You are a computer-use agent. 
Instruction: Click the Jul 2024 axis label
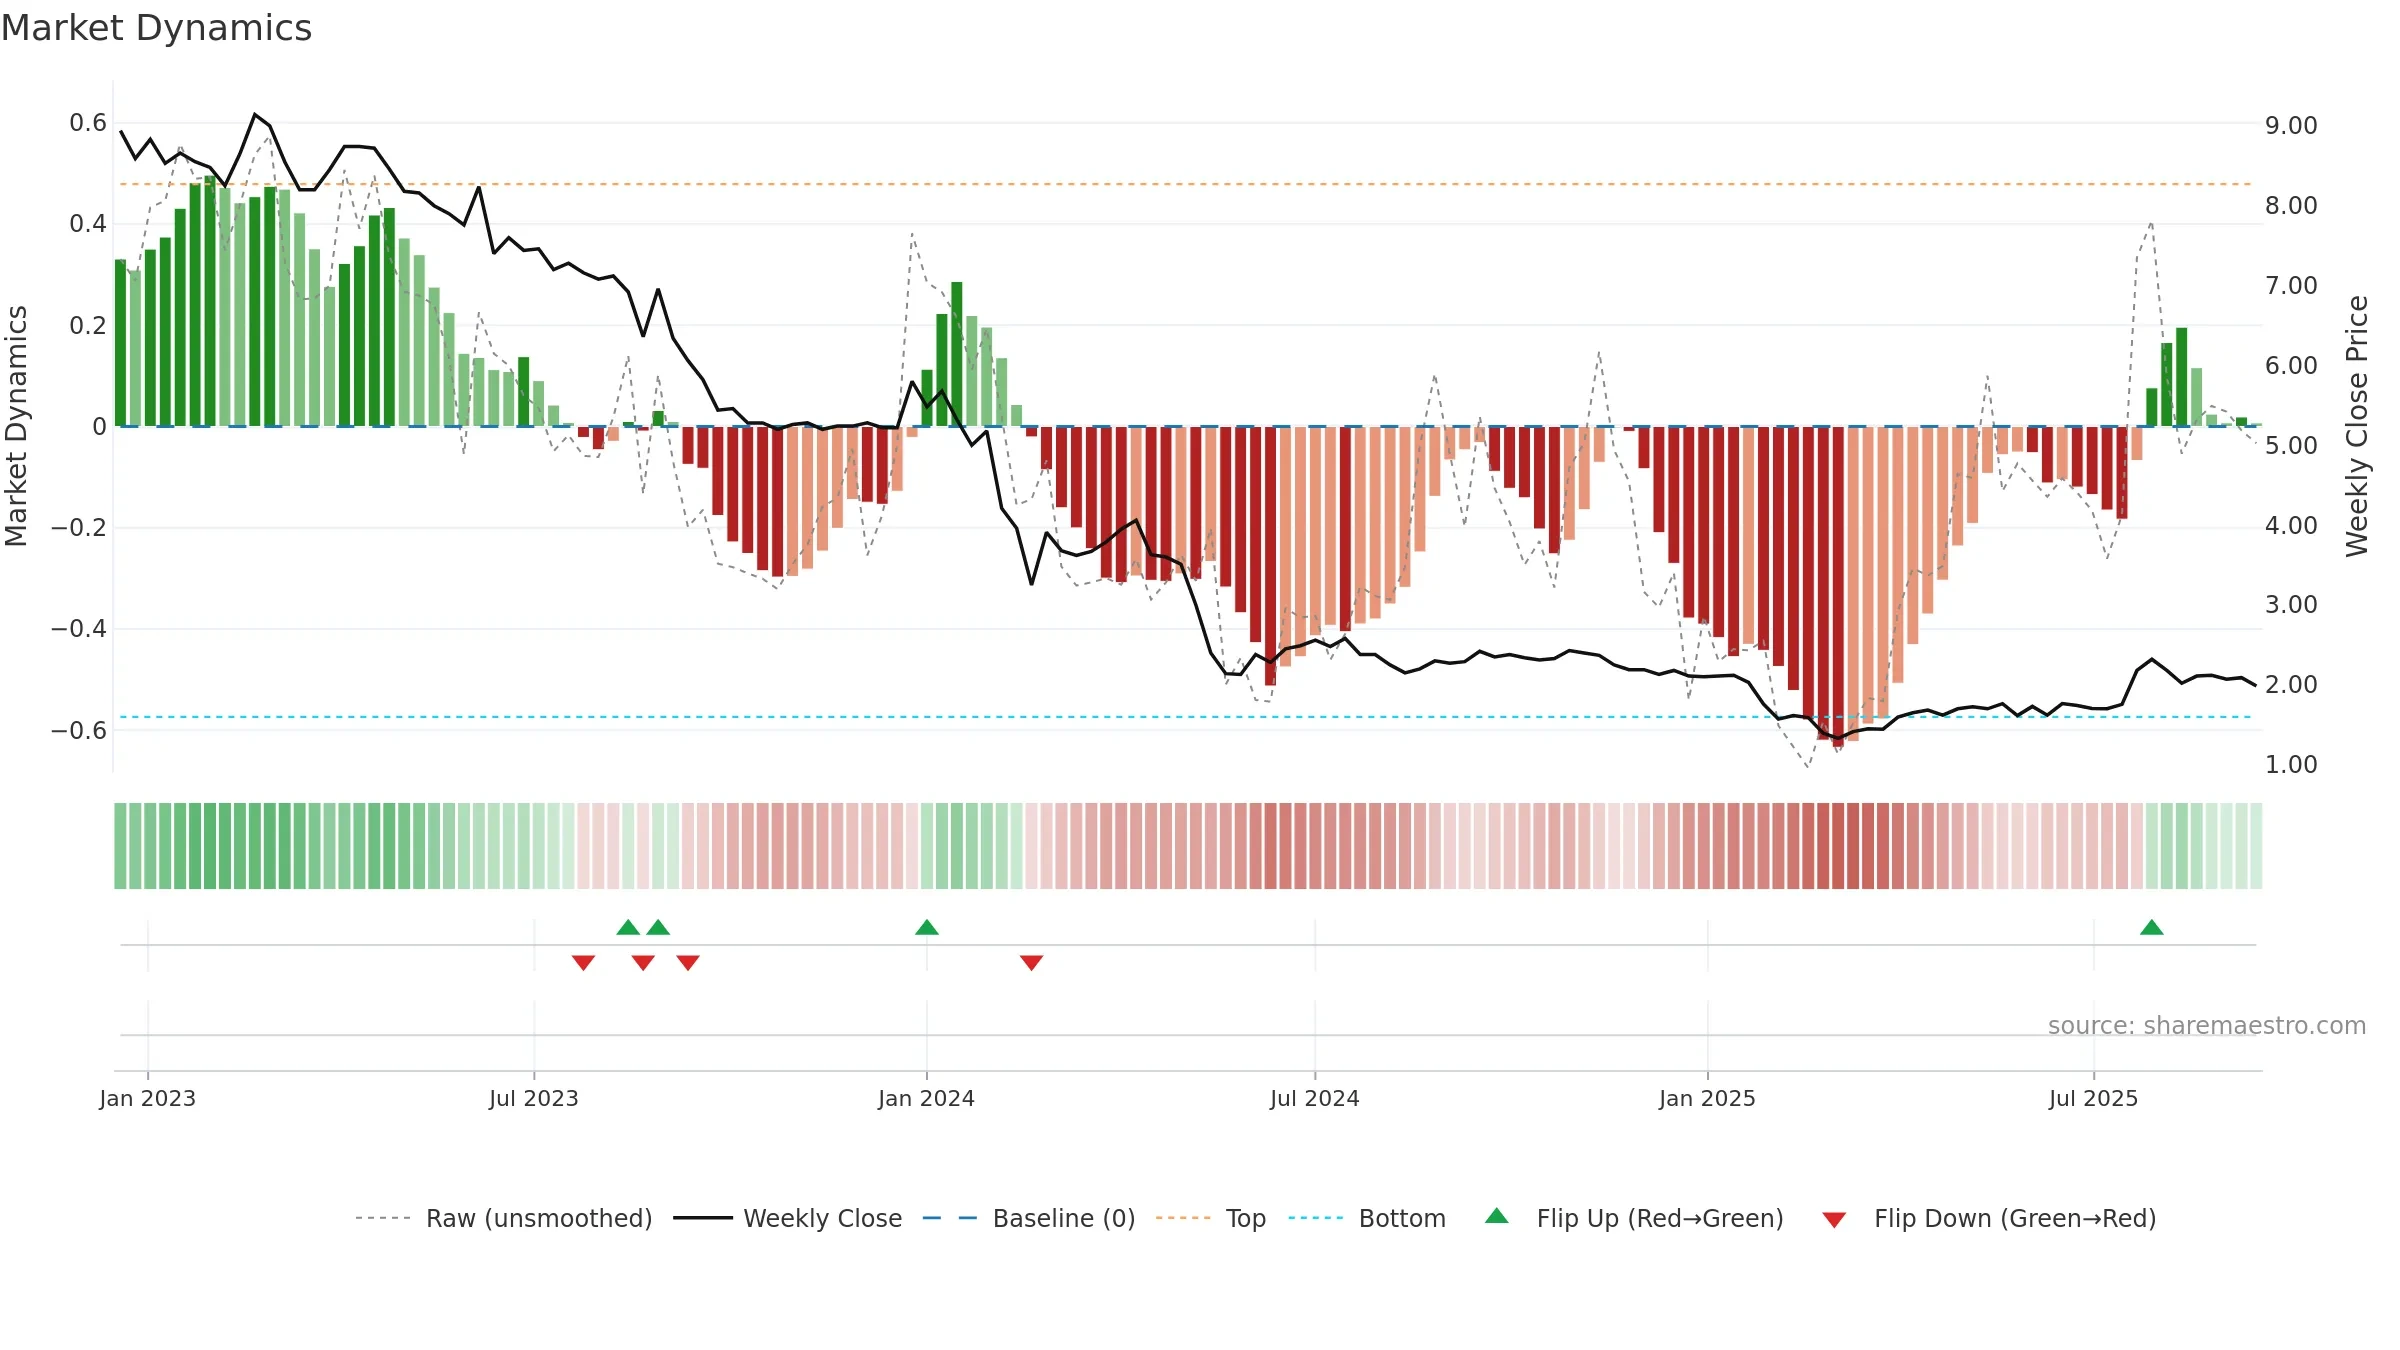[1315, 1098]
